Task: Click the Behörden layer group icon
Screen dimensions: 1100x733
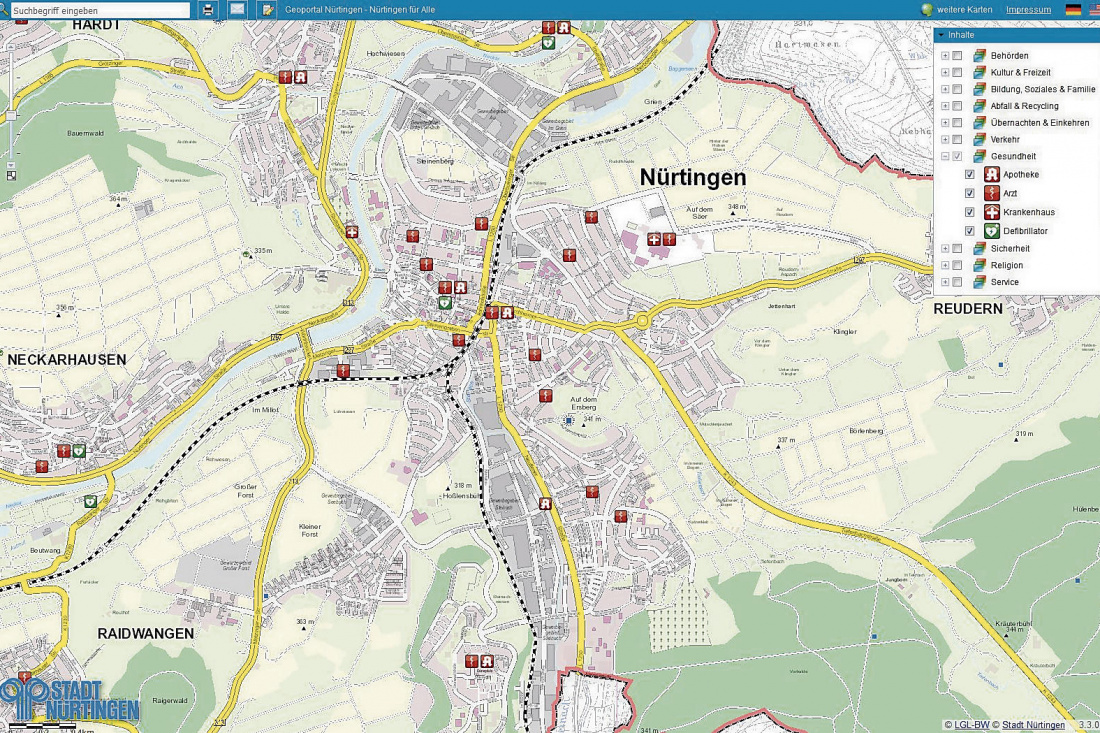Action: pos(979,55)
